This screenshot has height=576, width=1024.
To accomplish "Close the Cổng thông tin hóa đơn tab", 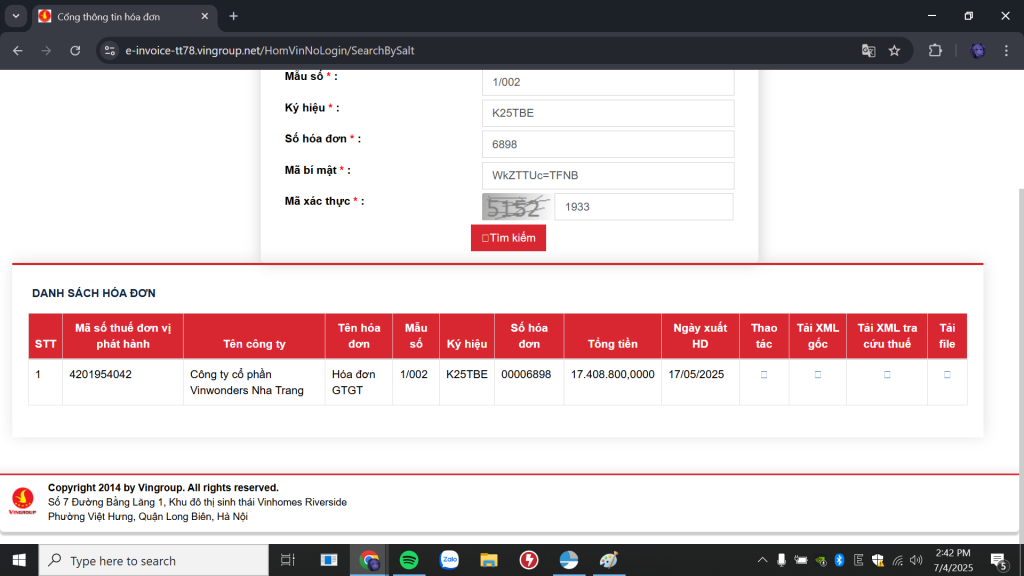I will point(204,16).
